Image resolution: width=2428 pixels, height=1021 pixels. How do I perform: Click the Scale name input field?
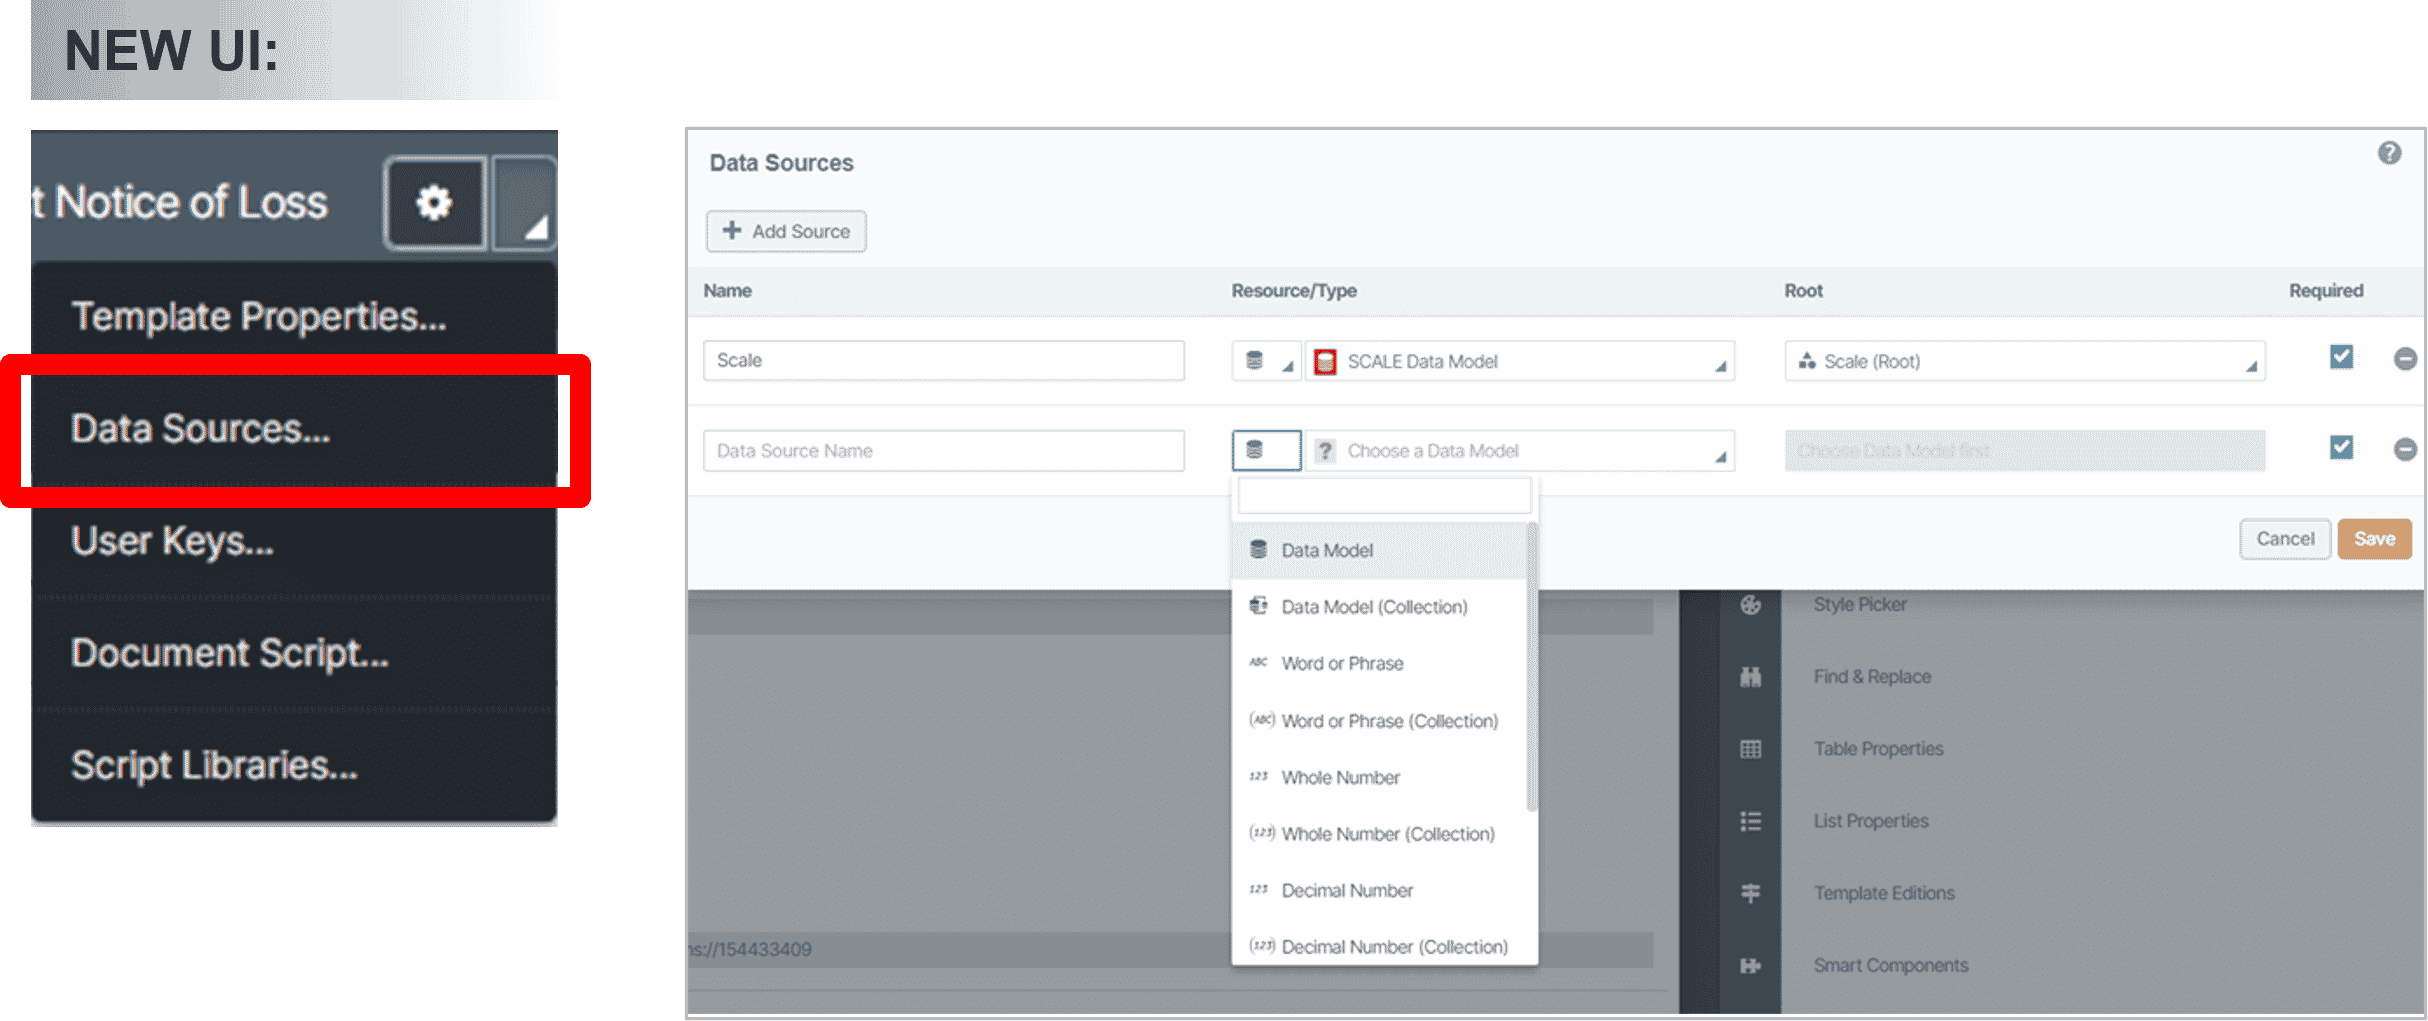(943, 360)
